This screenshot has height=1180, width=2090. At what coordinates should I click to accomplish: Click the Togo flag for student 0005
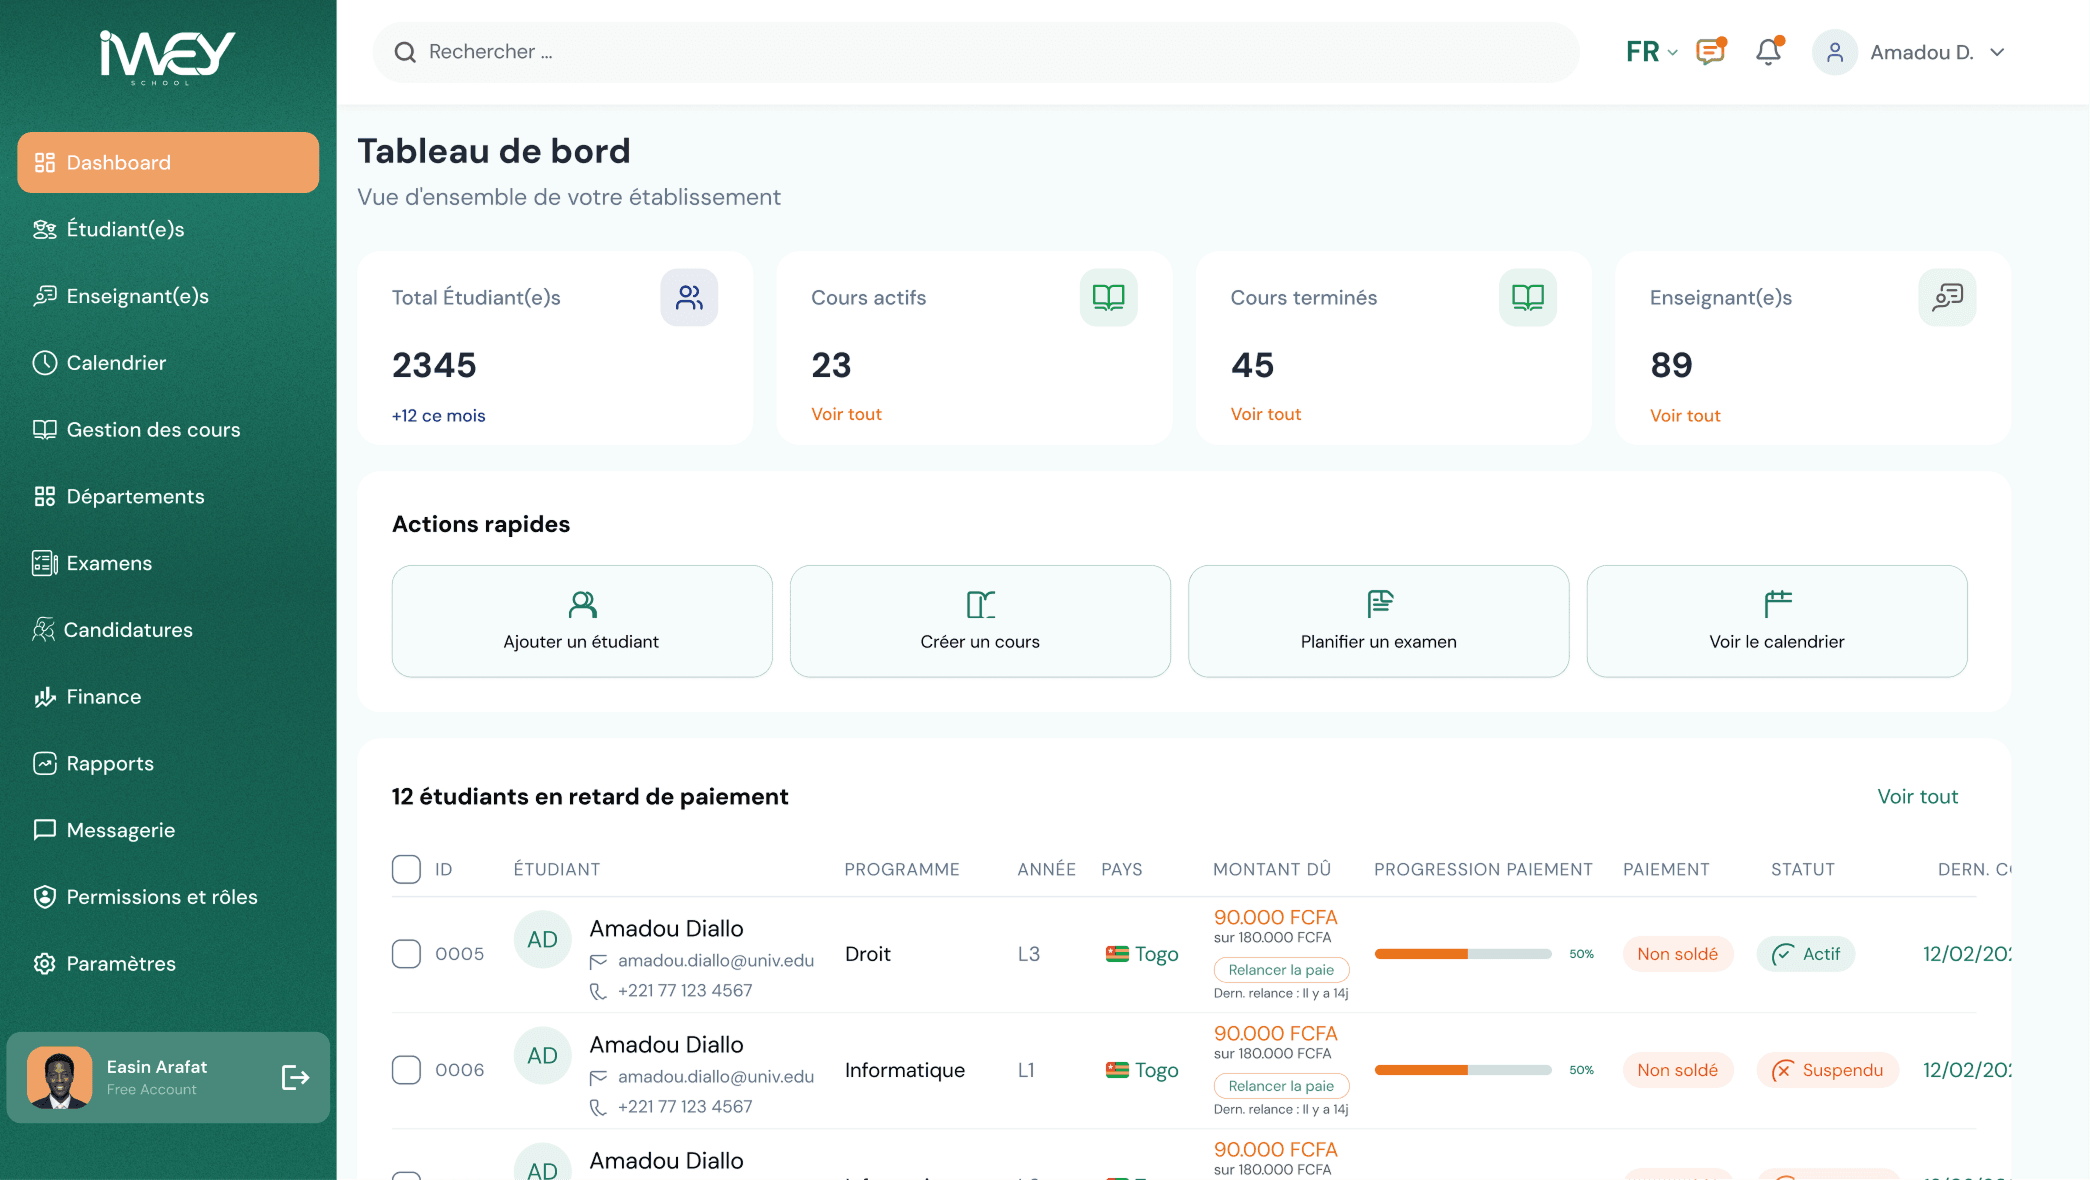(1117, 954)
